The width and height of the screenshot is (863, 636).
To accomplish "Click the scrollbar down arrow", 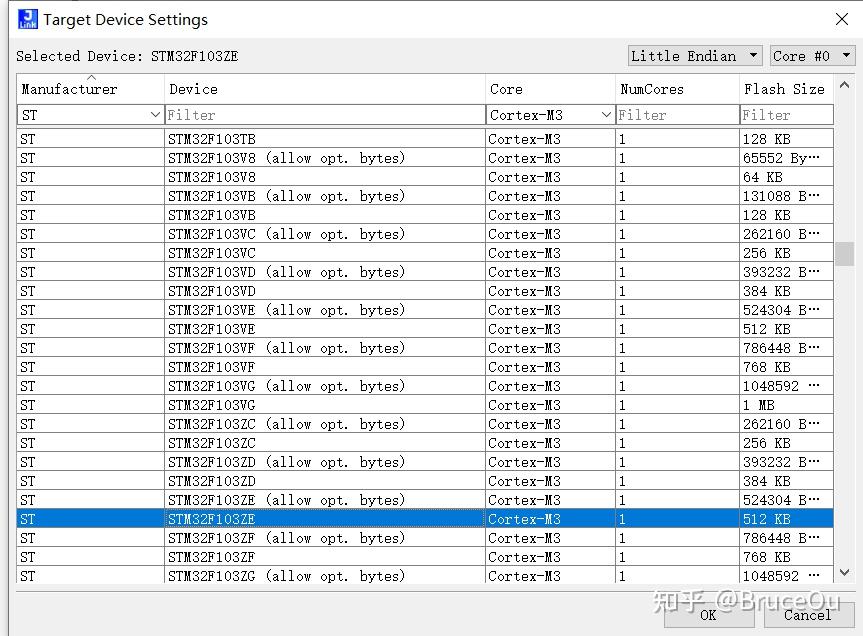I will pyautogui.click(x=844, y=573).
